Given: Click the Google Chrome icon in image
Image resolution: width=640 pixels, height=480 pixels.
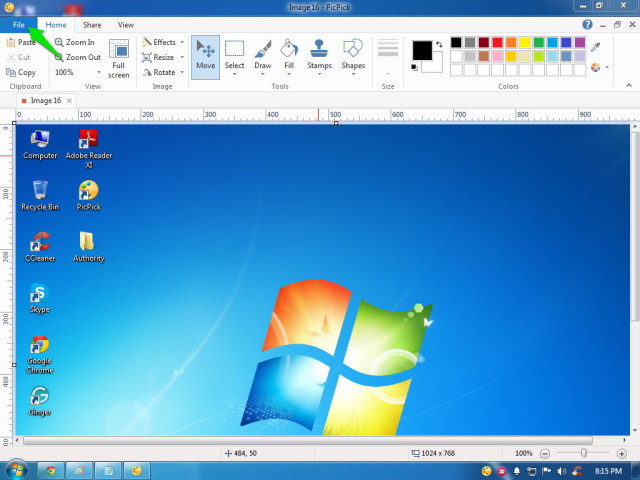Looking at the screenshot, I should tap(40, 355).
